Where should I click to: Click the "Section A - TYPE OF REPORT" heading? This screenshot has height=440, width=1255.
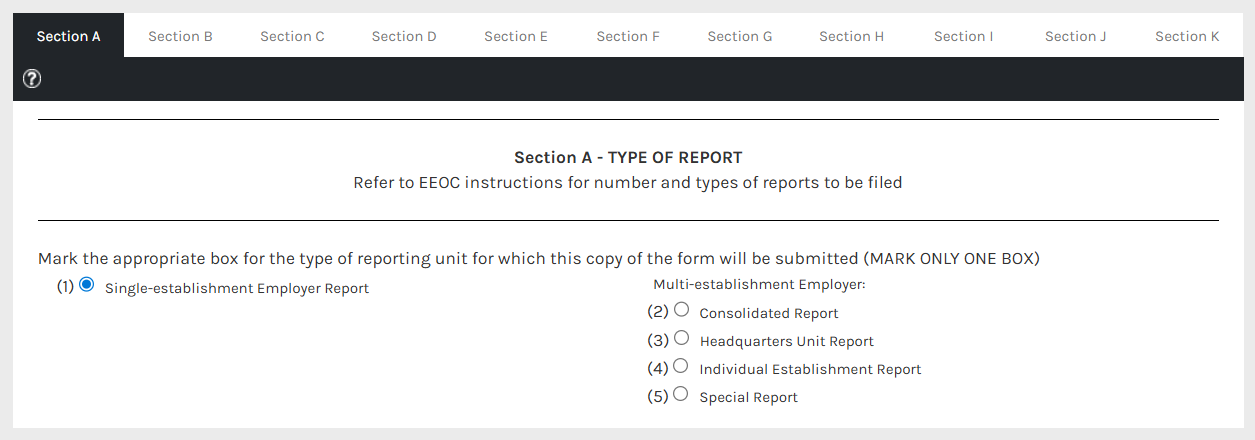coord(628,158)
